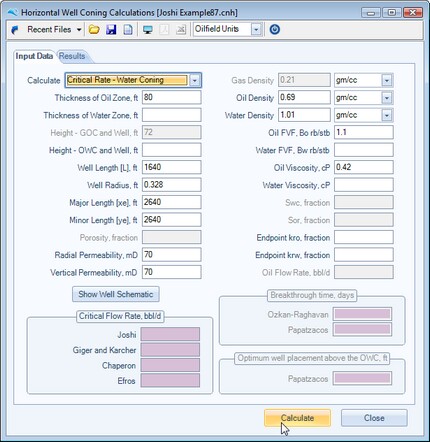Click the blue monitor screen icon

click(147, 30)
